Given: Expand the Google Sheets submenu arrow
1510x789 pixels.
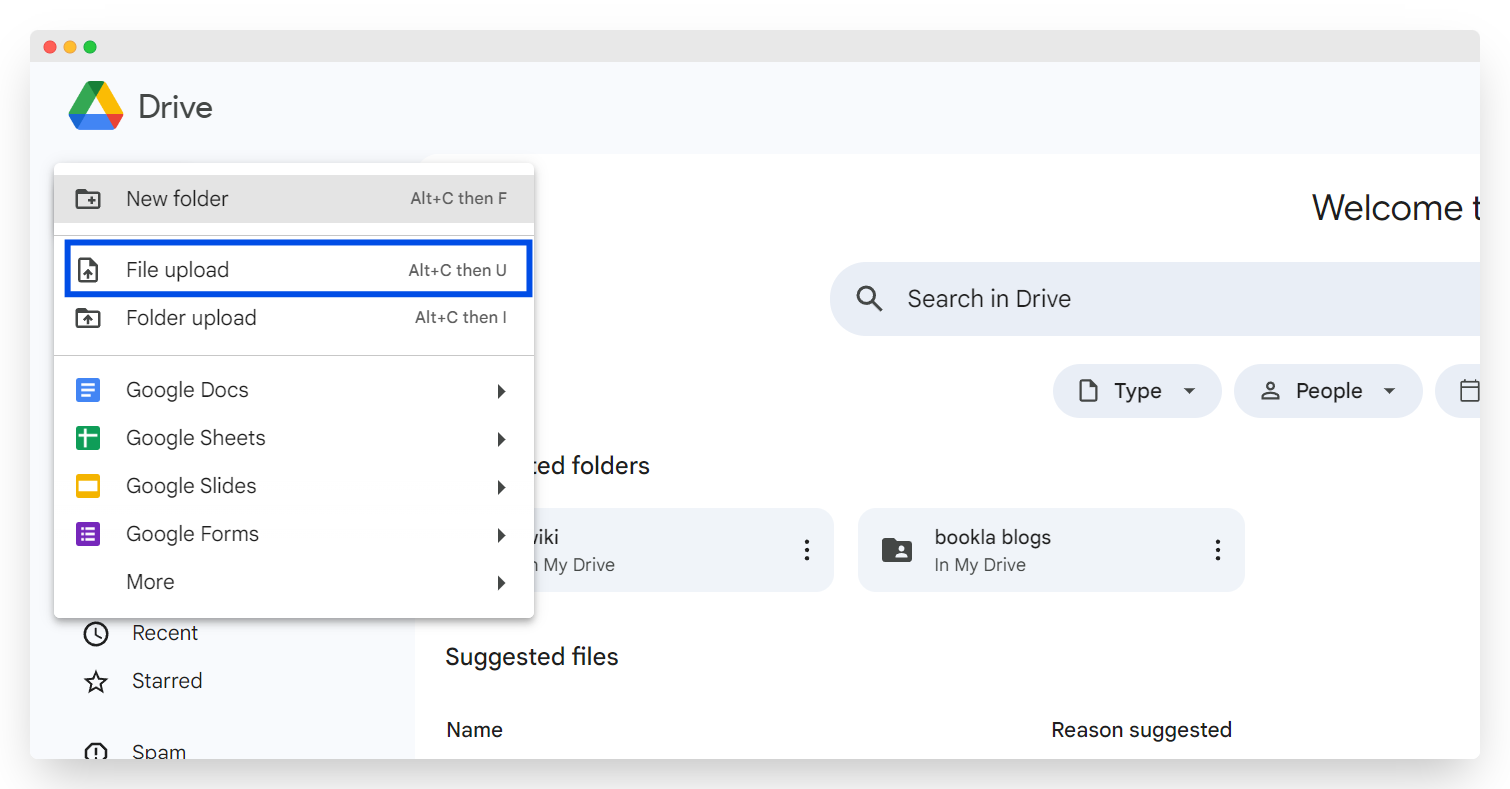Looking at the screenshot, I should tap(501, 439).
